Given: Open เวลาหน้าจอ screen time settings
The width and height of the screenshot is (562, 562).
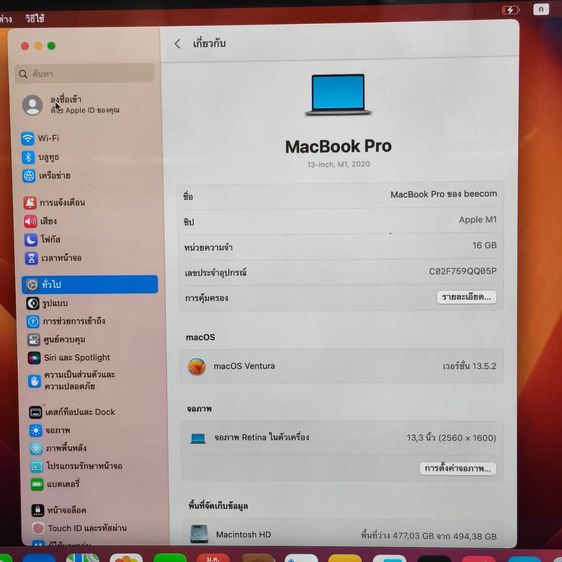Looking at the screenshot, I should coord(53,258).
